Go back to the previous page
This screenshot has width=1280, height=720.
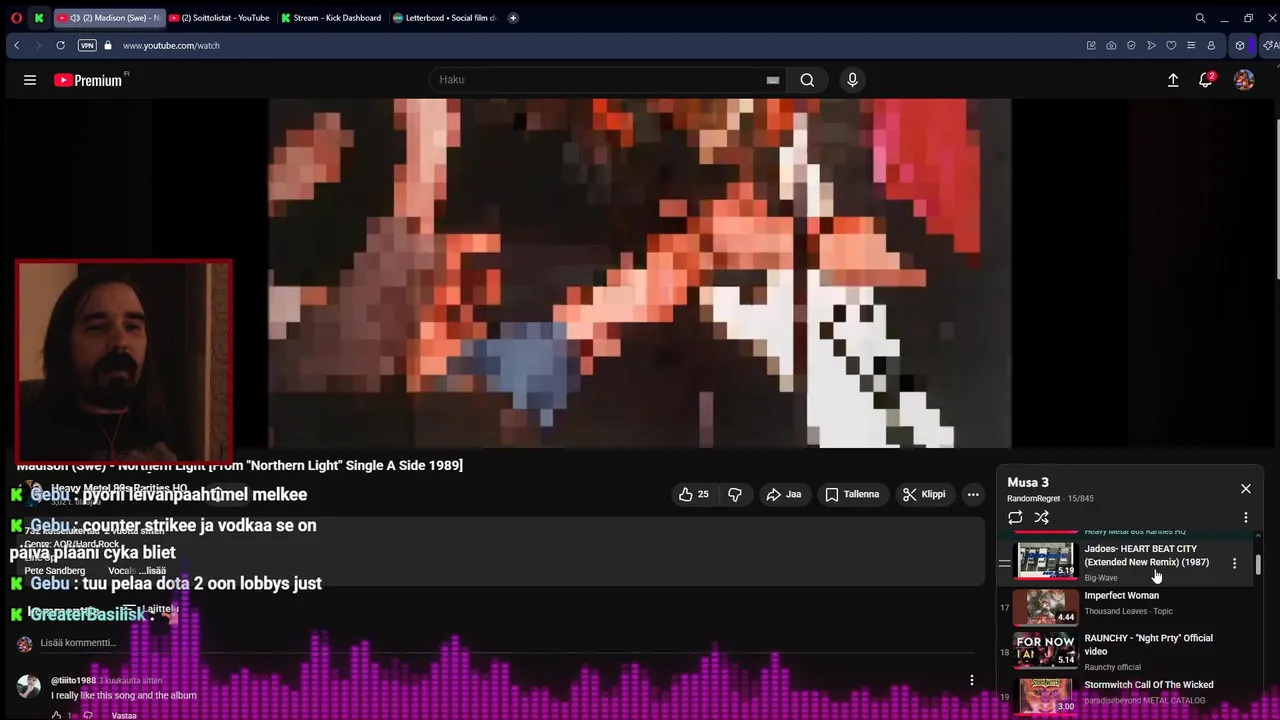click(x=16, y=45)
